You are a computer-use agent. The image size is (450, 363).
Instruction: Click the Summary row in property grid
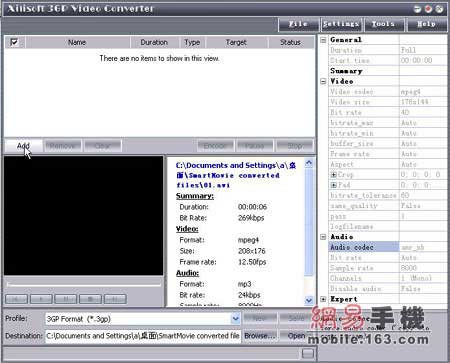[388, 71]
